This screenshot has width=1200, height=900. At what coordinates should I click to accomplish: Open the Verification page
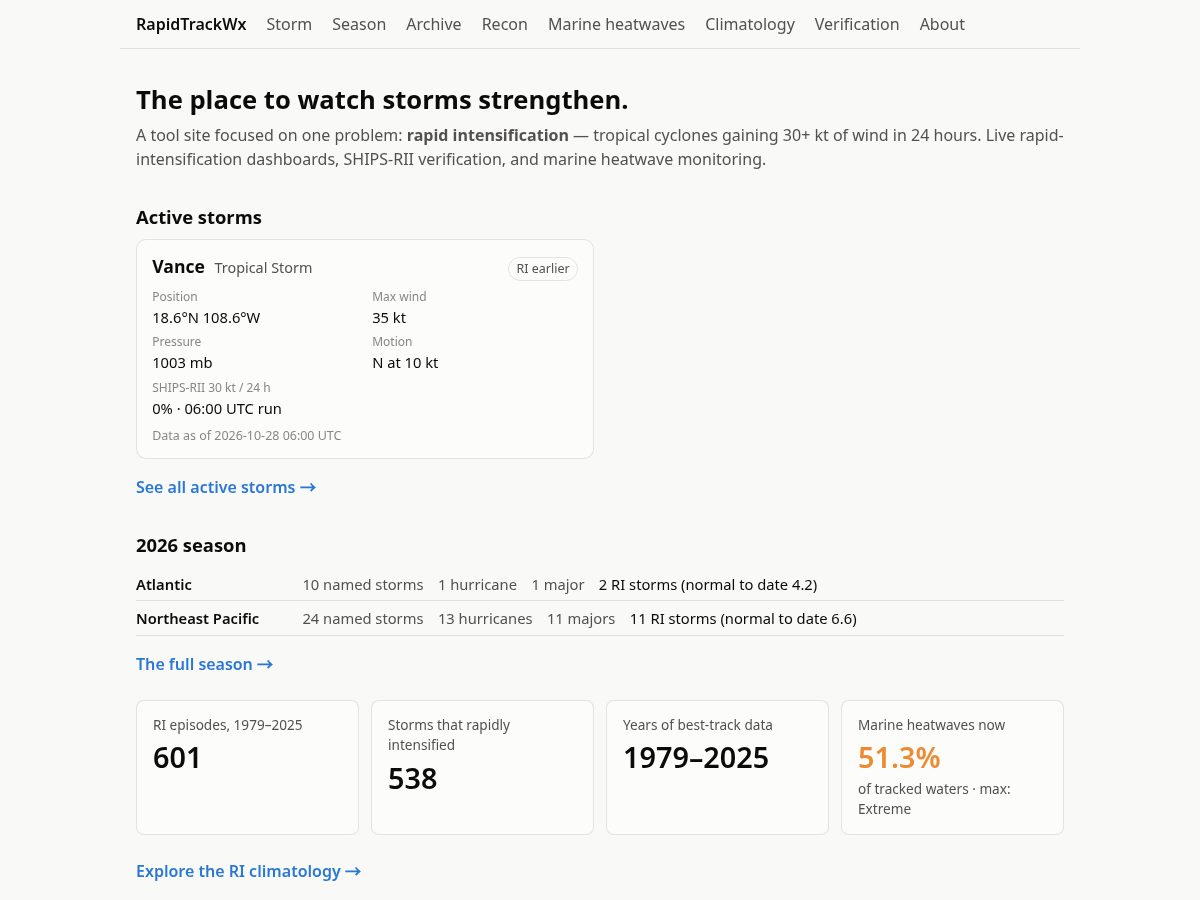pyautogui.click(x=857, y=24)
